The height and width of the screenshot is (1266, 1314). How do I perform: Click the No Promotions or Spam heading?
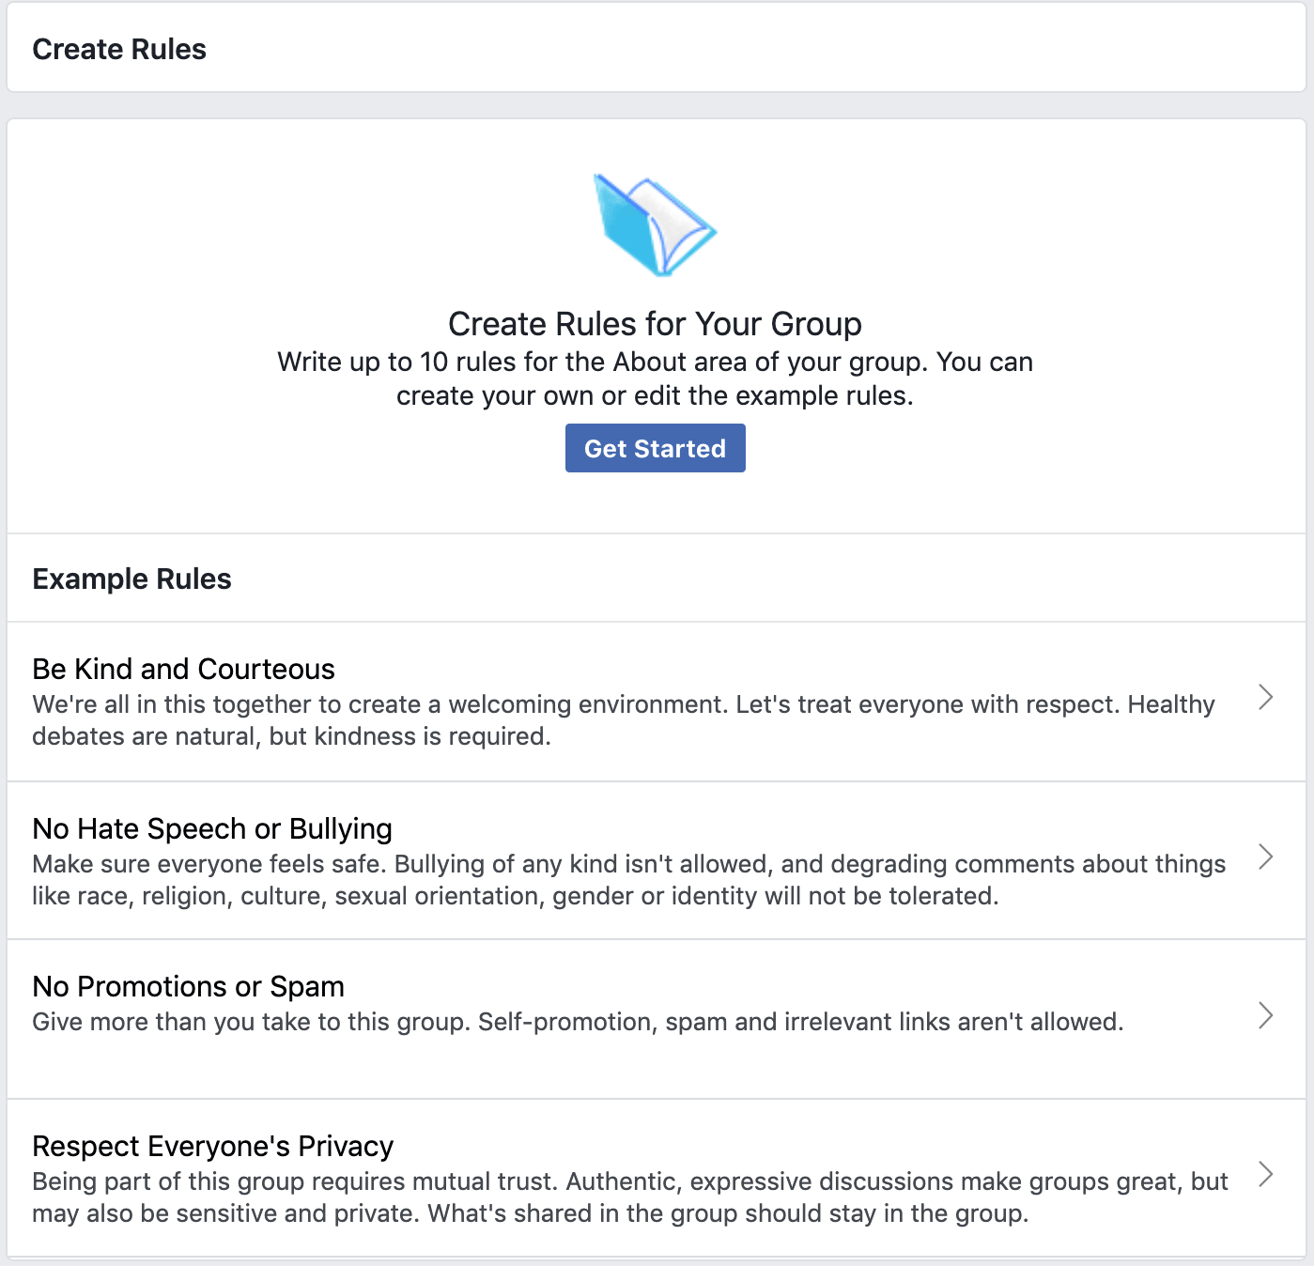(188, 986)
